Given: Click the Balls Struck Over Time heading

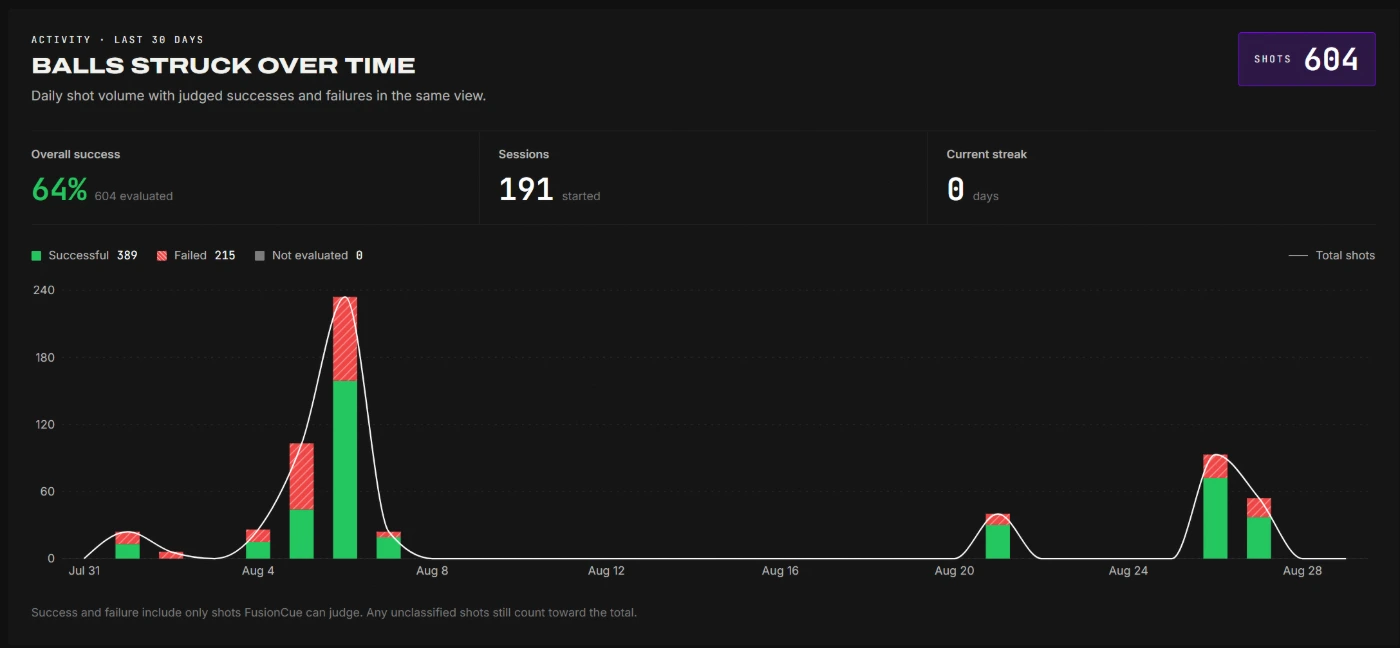Looking at the screenshot, I should [x=224, y=66].
